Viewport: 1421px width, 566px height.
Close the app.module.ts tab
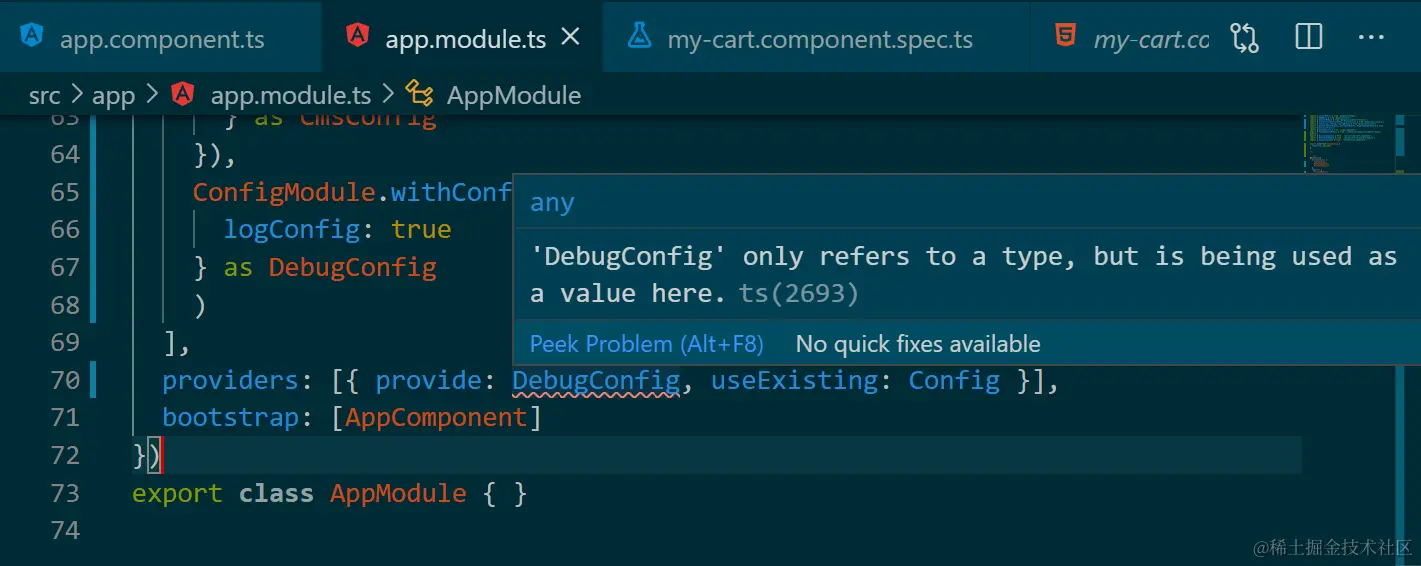tap(571, 37)
